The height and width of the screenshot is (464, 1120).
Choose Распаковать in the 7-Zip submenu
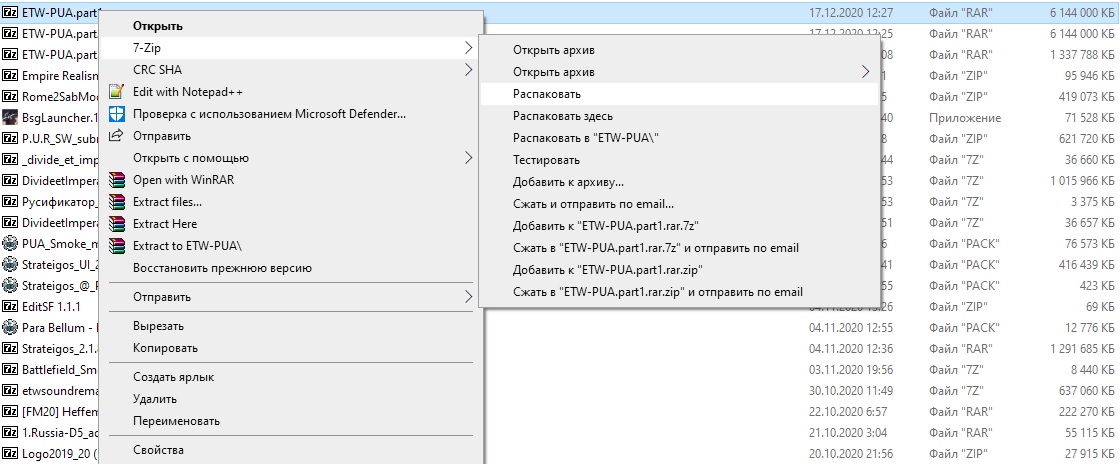(546, 94)
